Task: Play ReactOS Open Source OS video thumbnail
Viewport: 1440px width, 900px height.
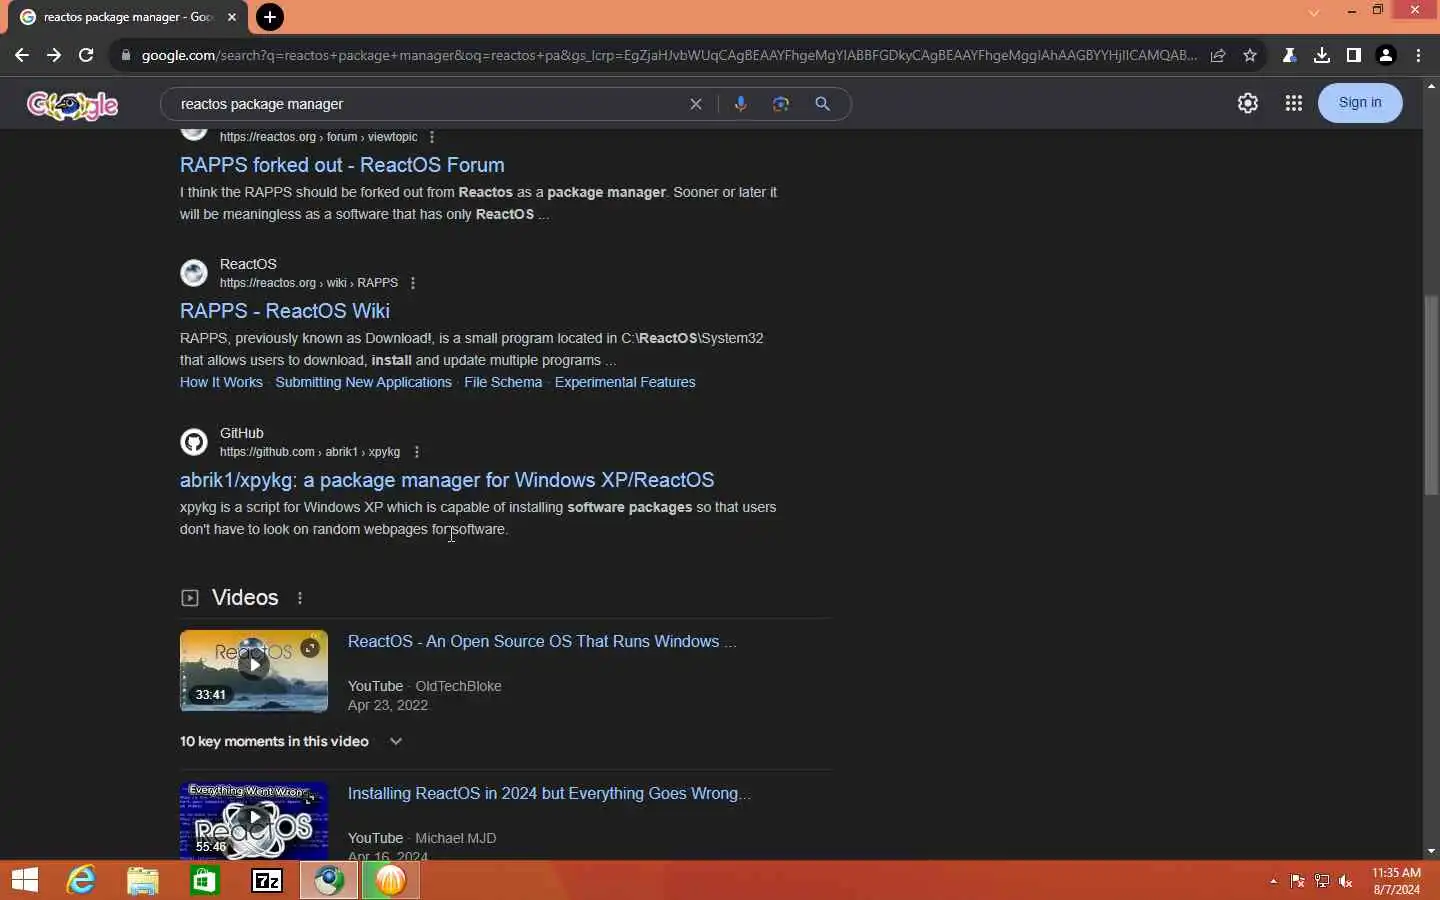Action: pyautogui.click(x=254, y=671)
